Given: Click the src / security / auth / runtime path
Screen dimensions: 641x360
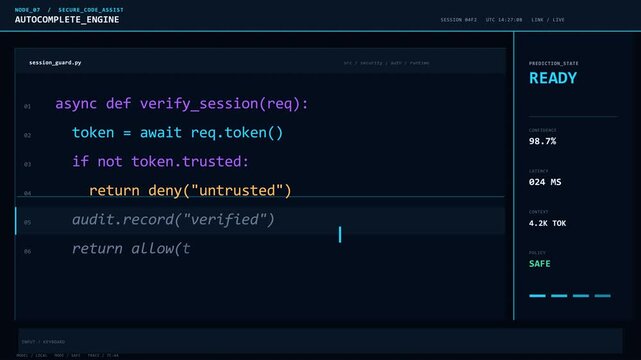Looking at the screenshot, I should [386, 63].
